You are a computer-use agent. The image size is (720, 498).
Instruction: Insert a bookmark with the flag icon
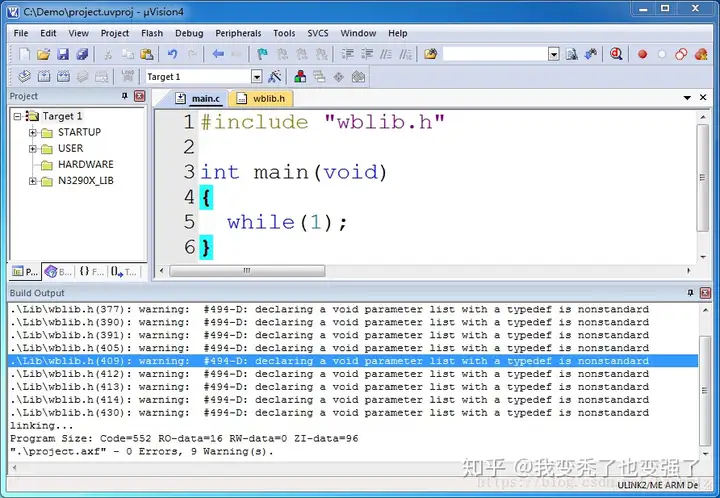[262, 54]
